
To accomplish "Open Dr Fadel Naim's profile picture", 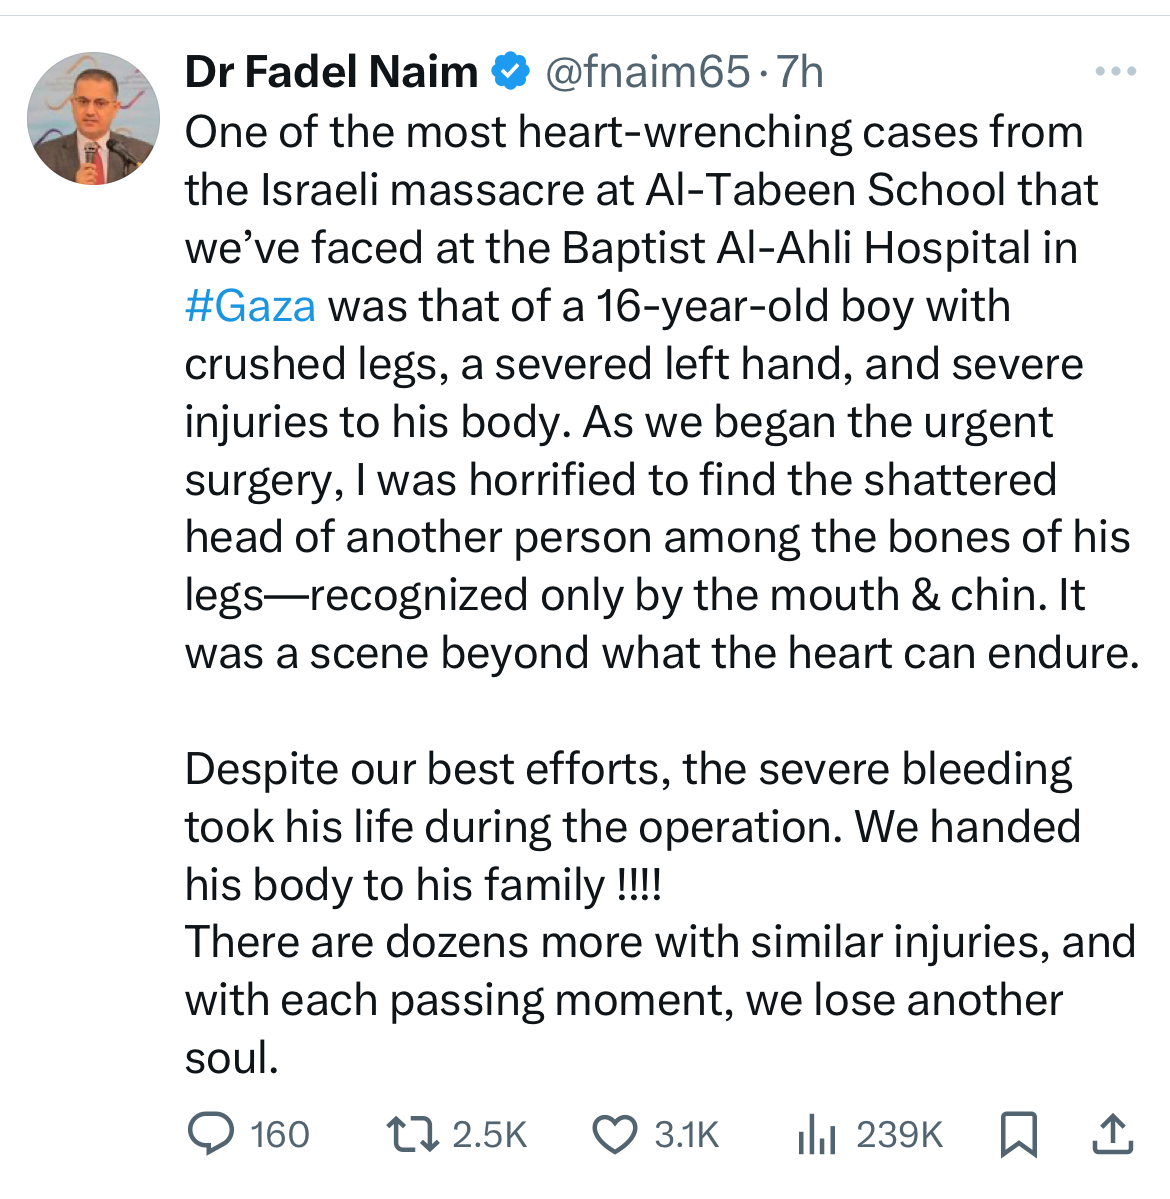I will [93, 119].
